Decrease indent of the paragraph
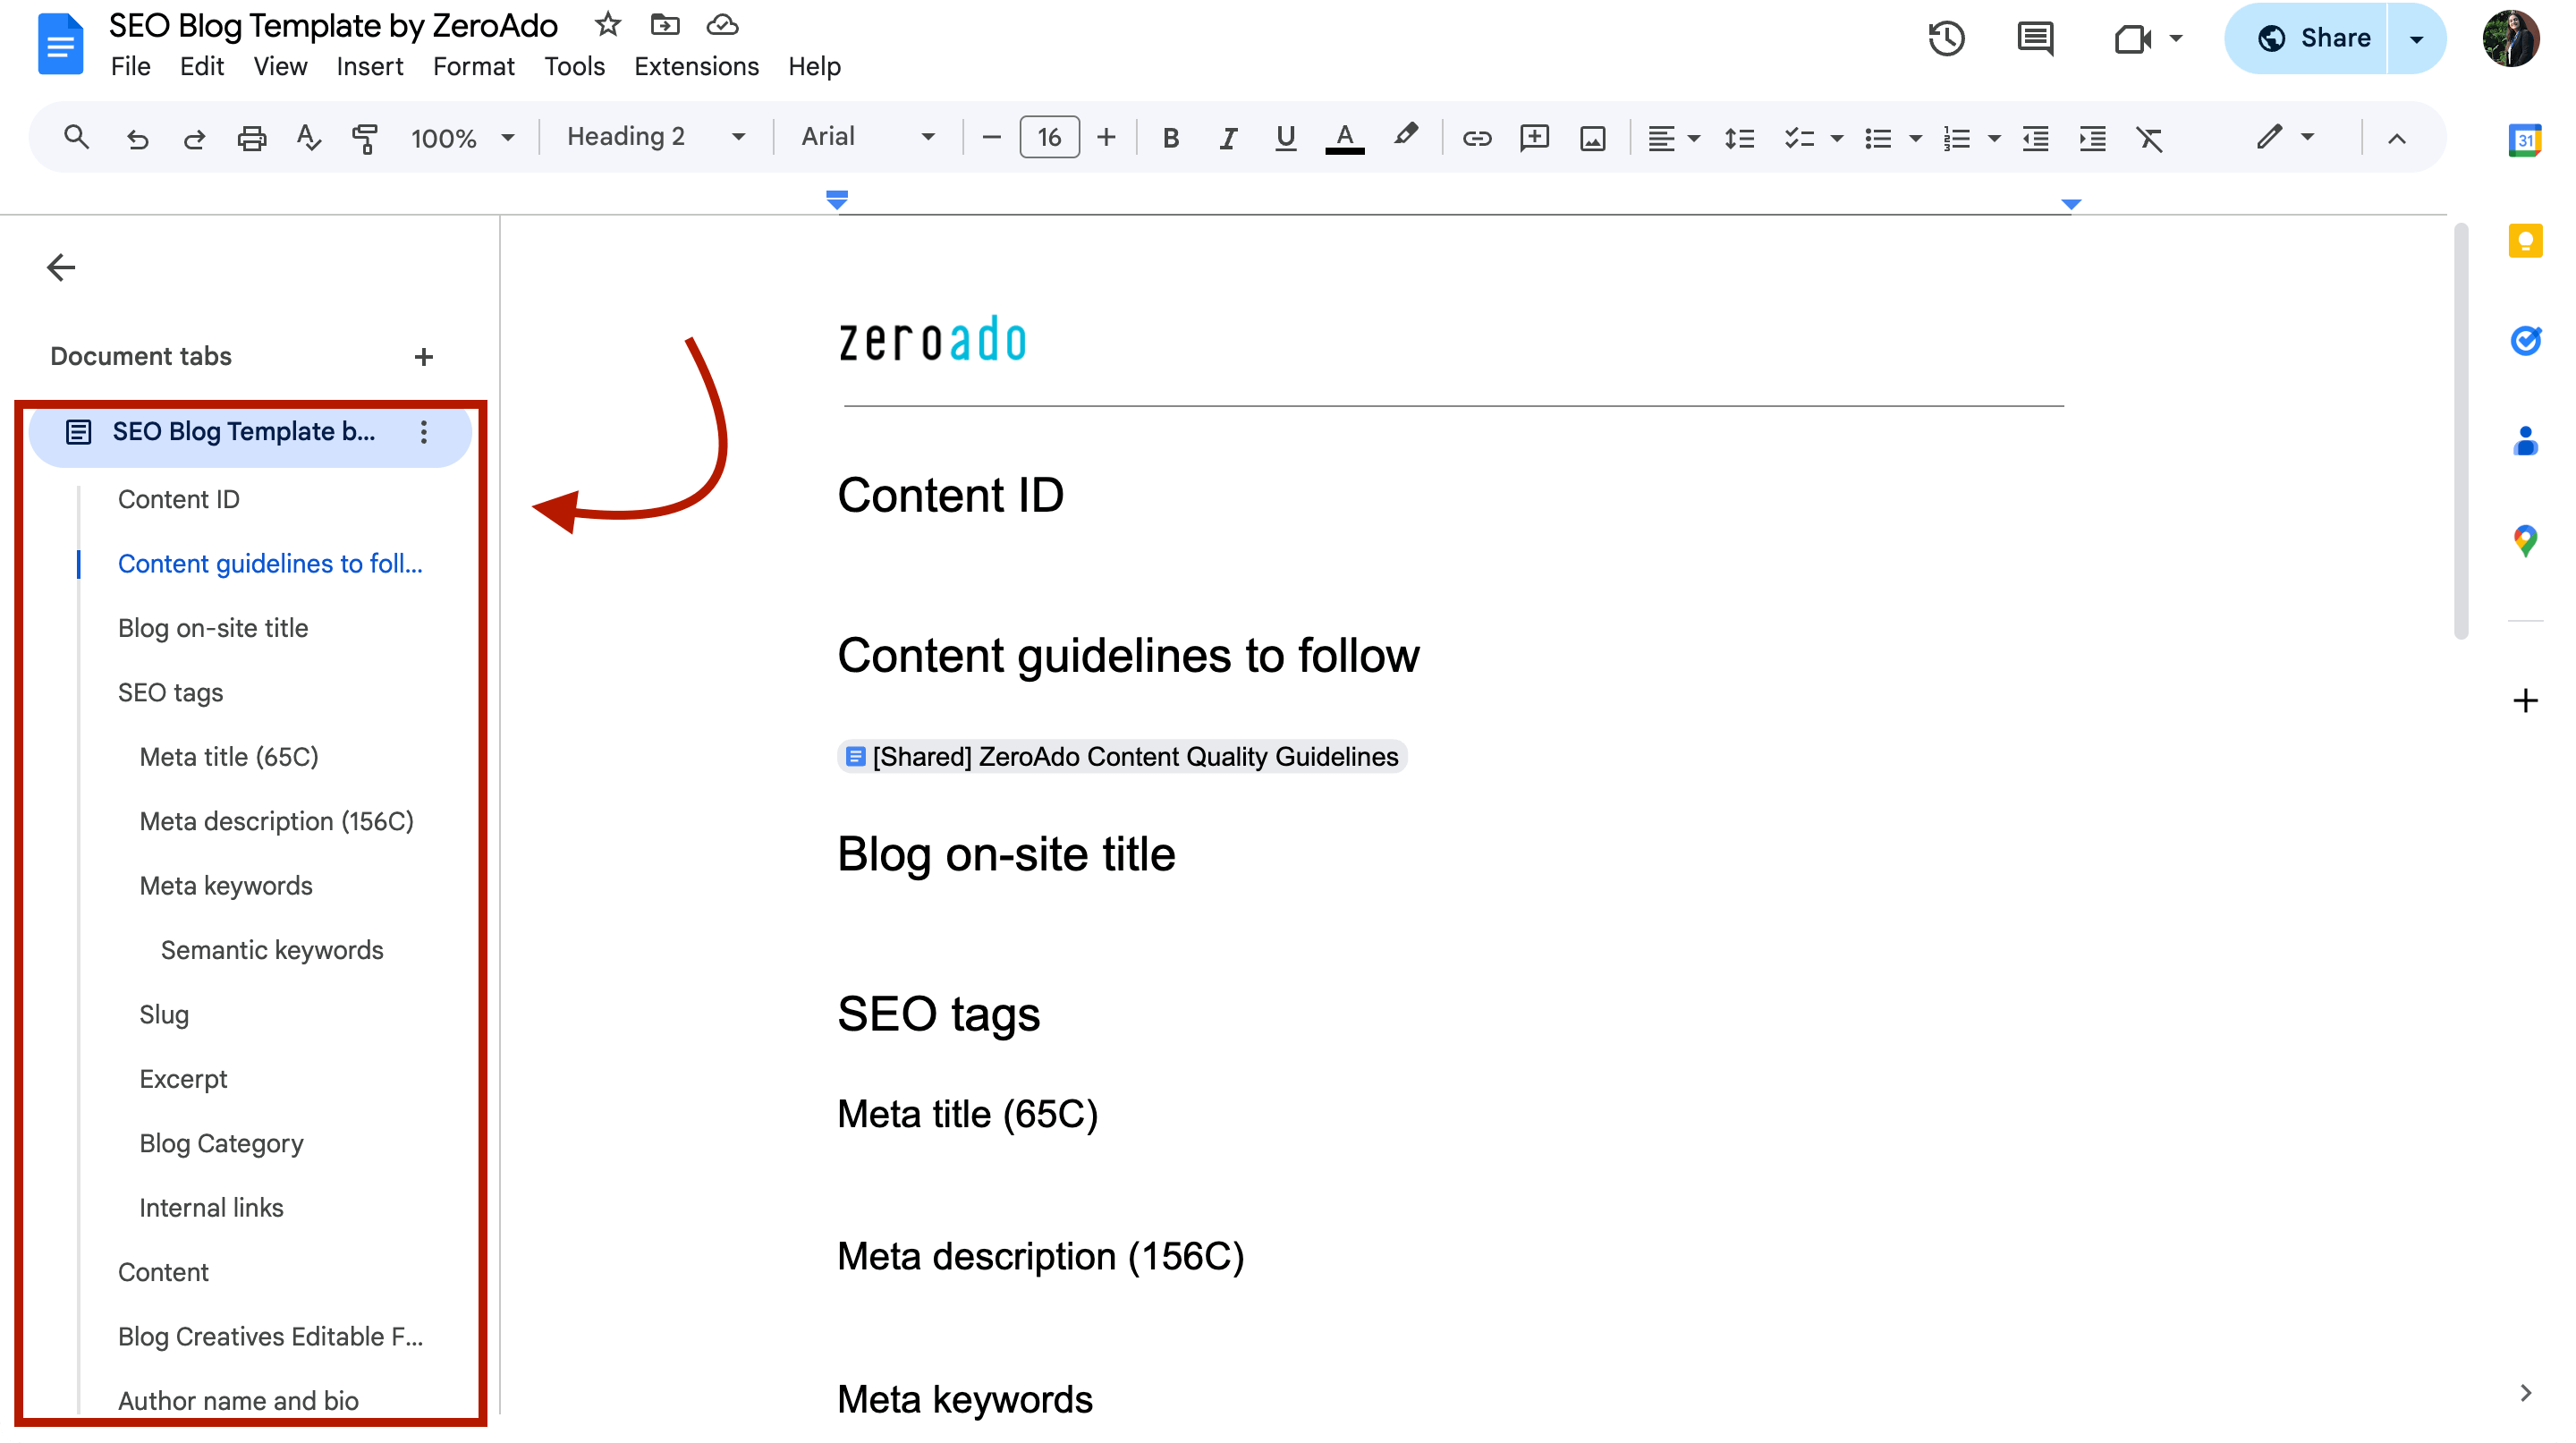 point(2035,138)
